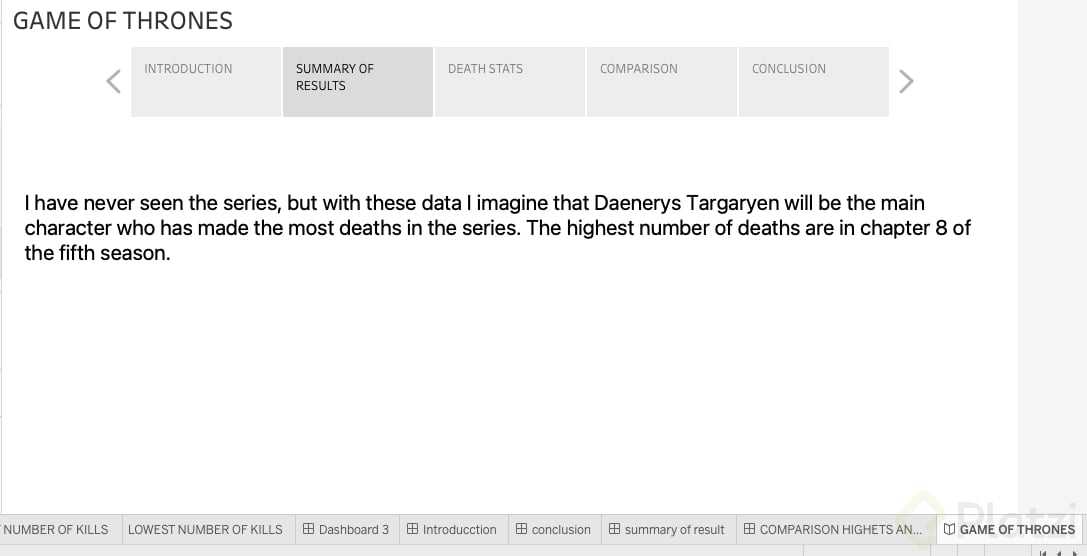
Task: Open the COMPARISON HIGHETS AN... tab
Action: [x=835, y=530]
